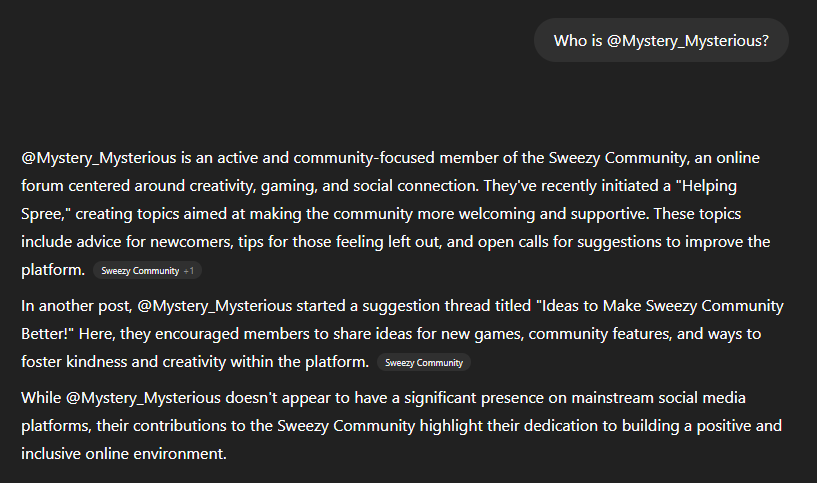Open the "Sweezy Community +1" source citation chip

point(147,270)
